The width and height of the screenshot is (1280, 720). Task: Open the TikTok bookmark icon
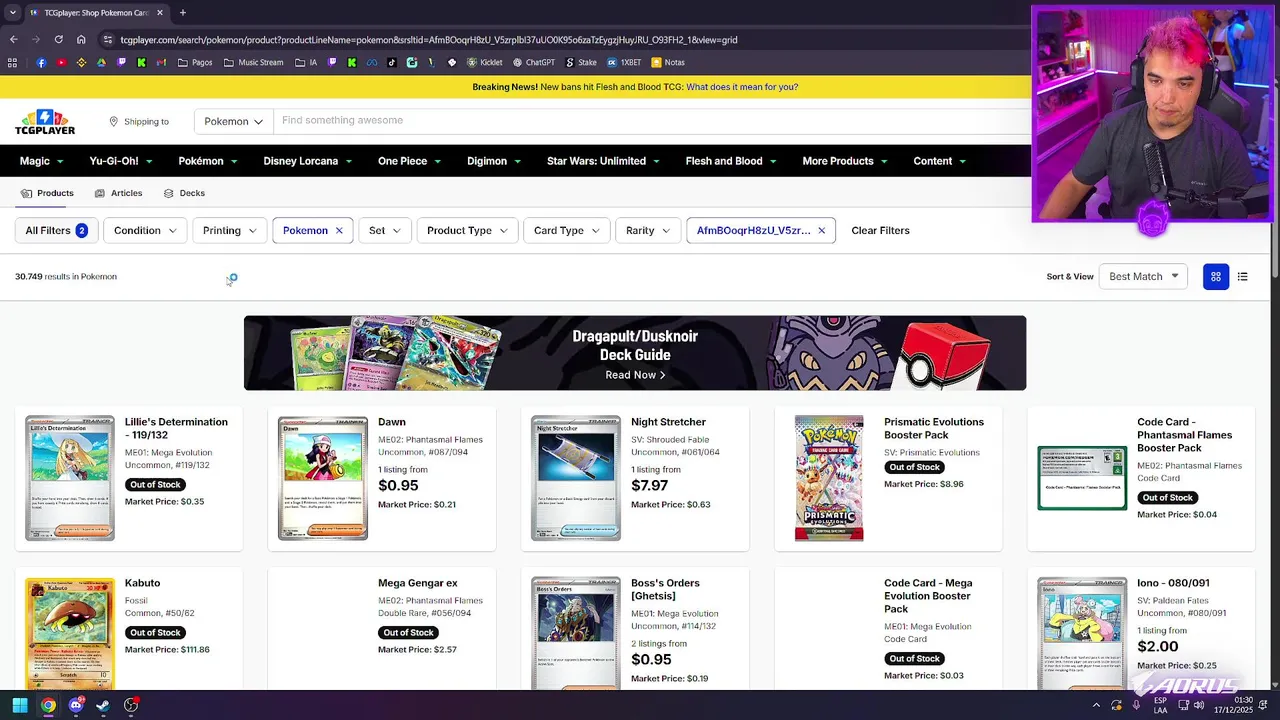(391, 62)
